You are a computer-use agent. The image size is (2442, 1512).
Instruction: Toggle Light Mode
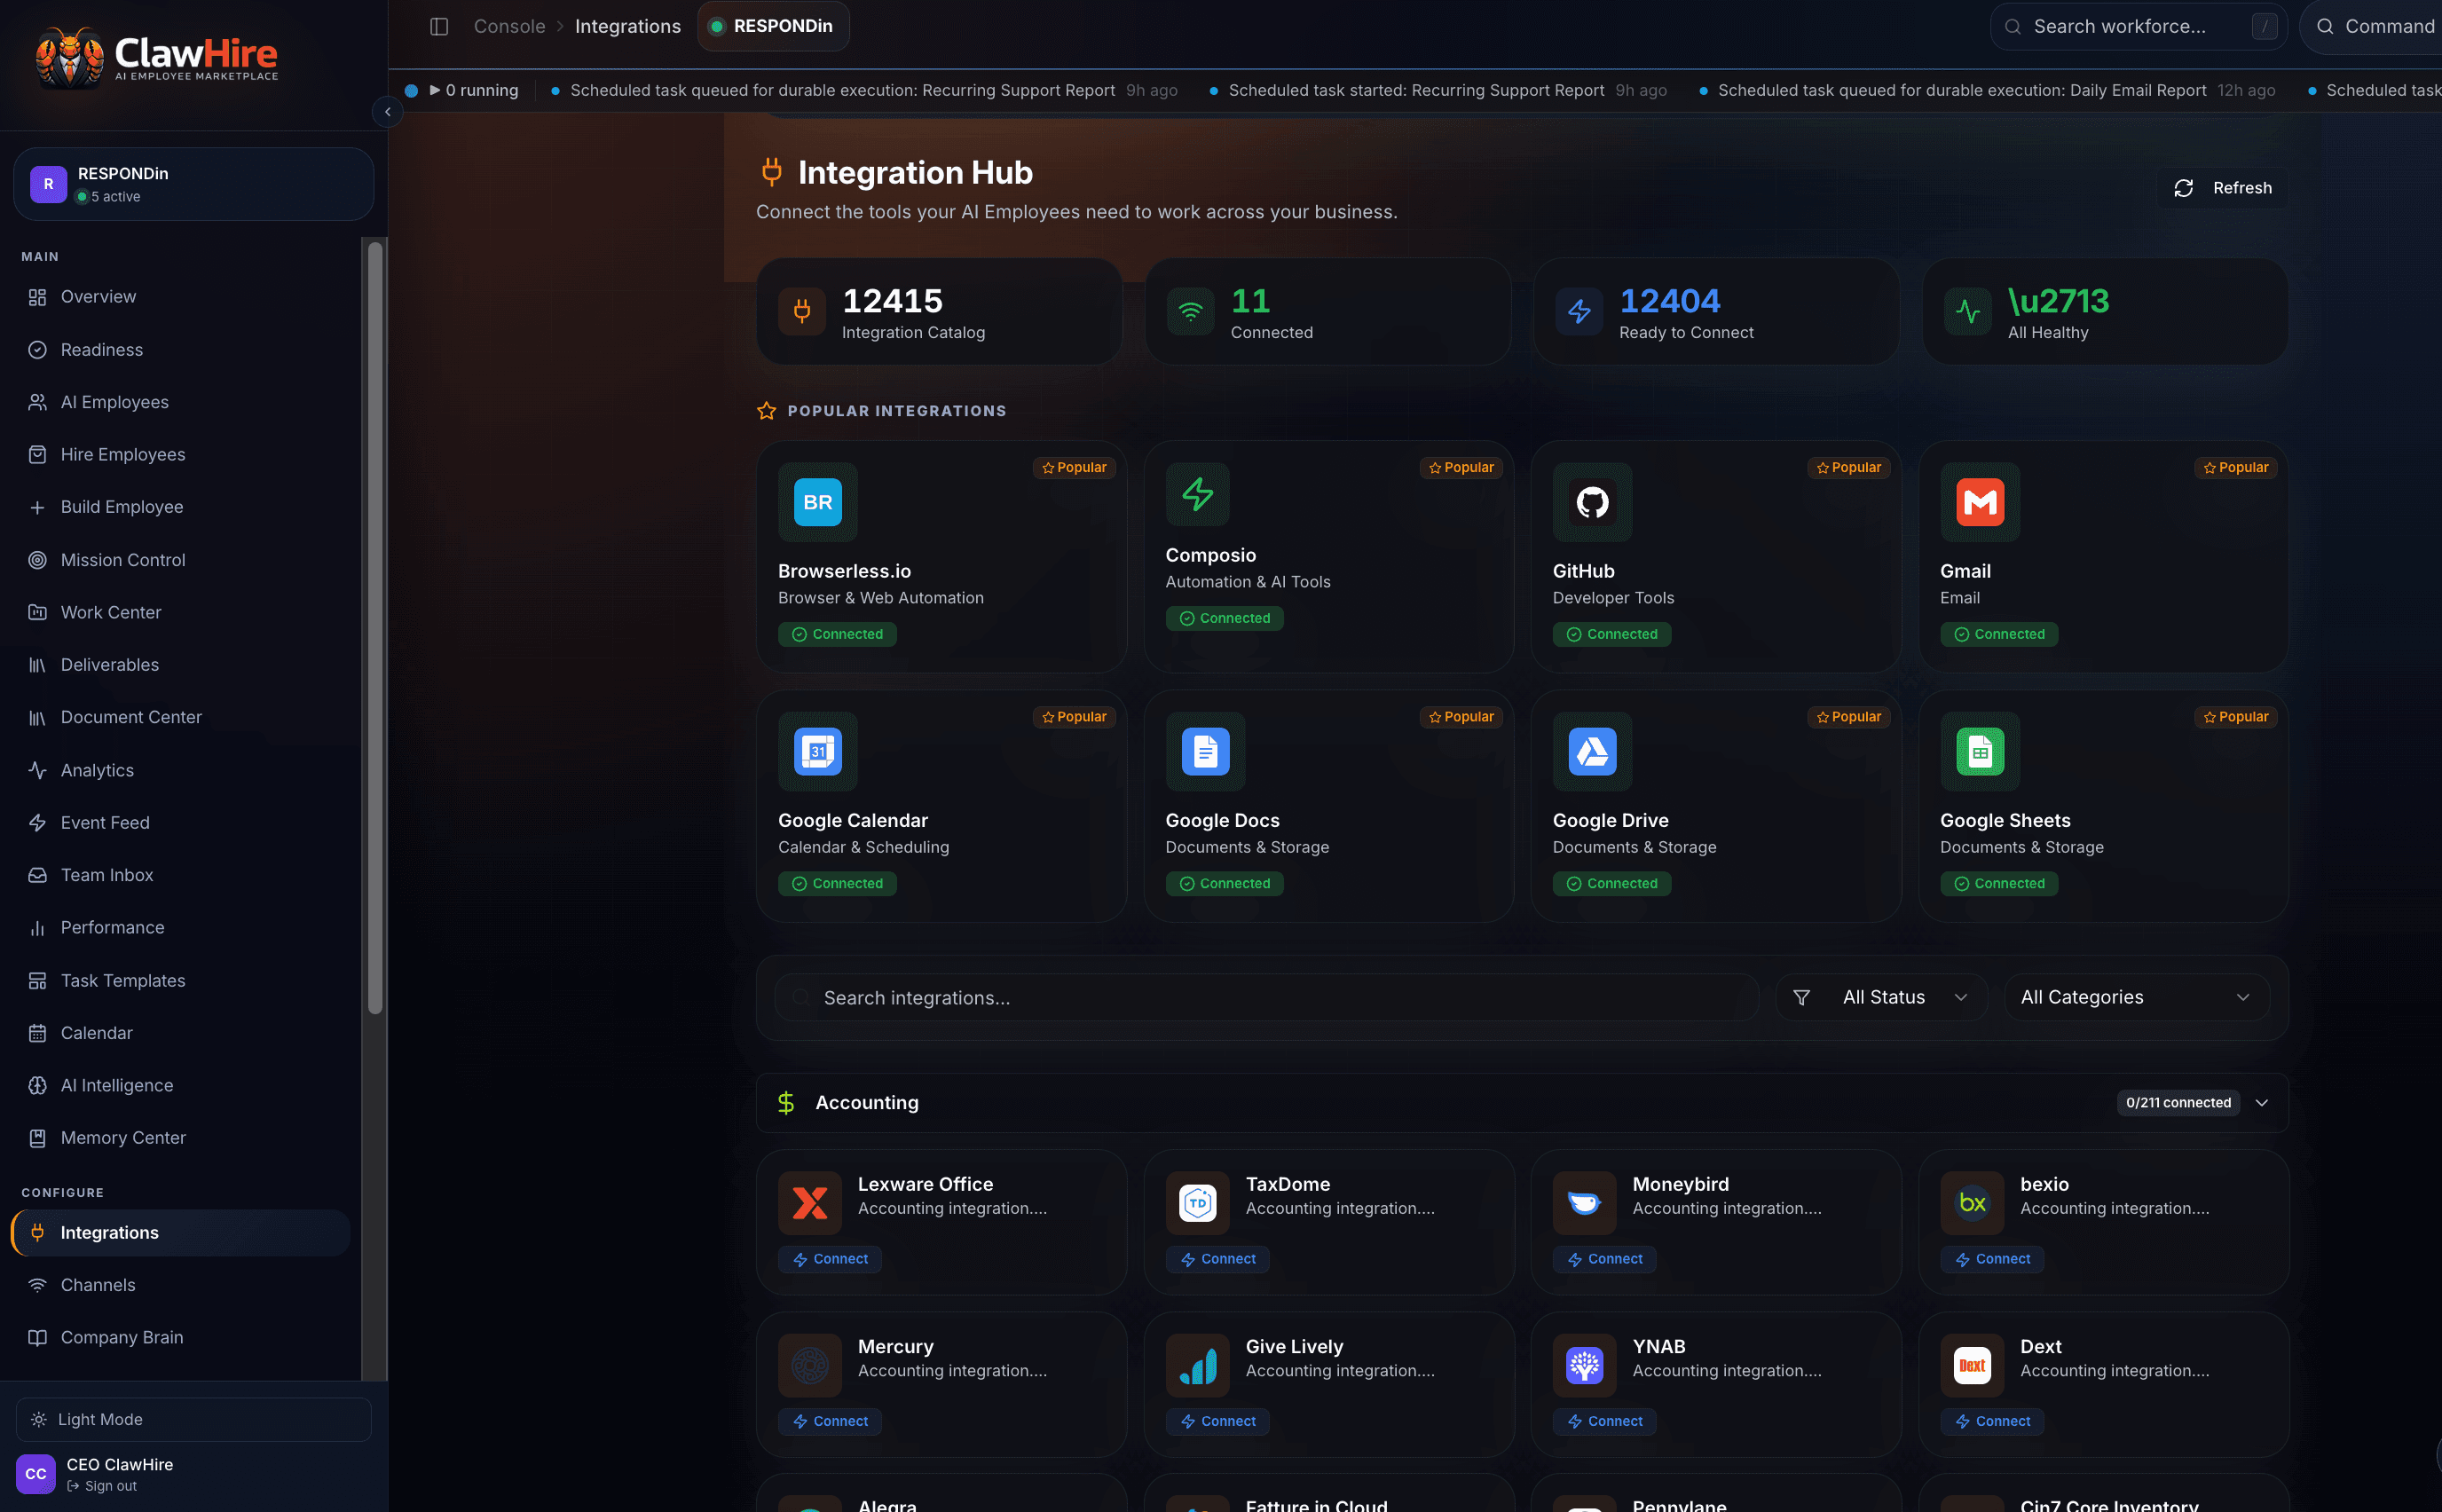tap(193, 1419)
